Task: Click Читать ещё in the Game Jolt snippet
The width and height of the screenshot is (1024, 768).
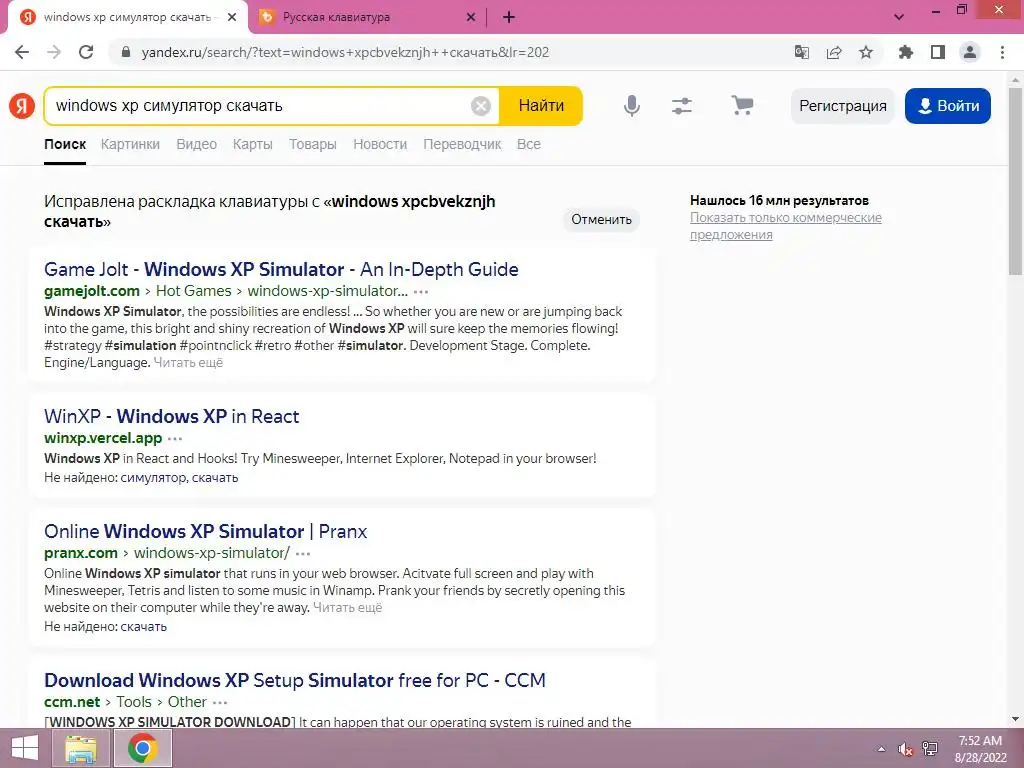Action: tap(188, 362)
